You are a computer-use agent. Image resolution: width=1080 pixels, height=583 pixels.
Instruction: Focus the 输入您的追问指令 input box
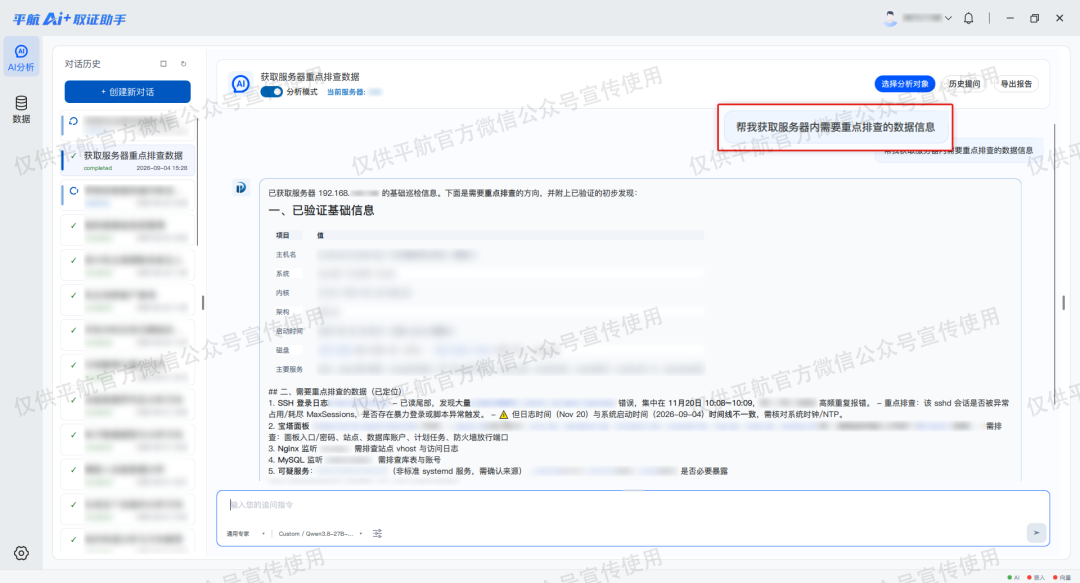click(632, 505)
